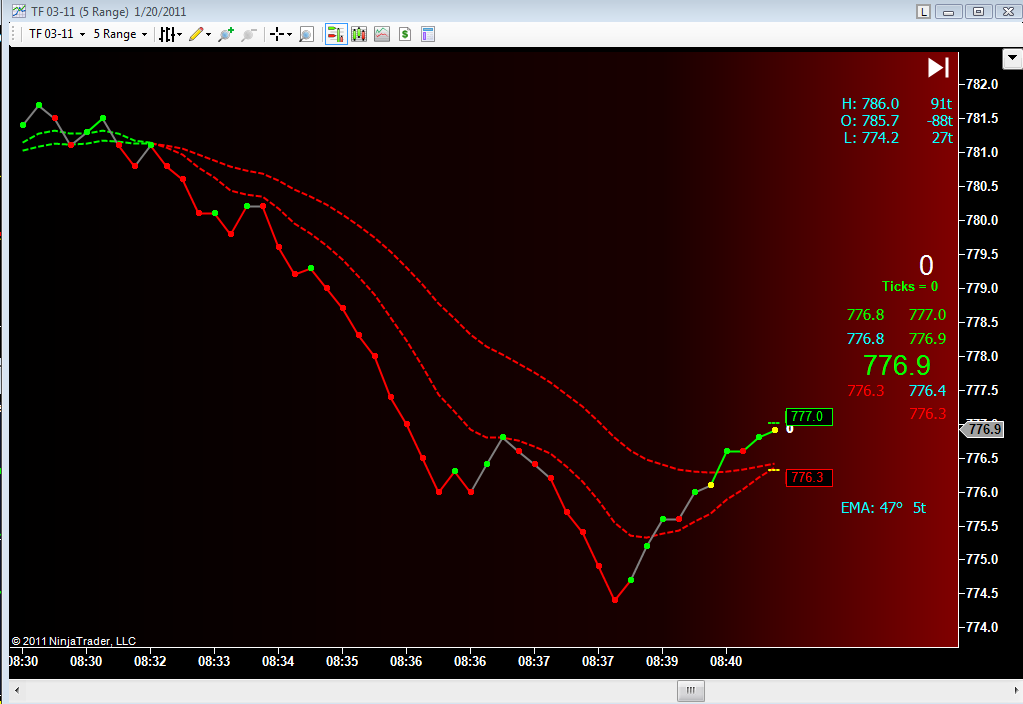Click the red 776.3 price marker box
The height and width of the screenshot is (704, 1023).
pos(809,478)
